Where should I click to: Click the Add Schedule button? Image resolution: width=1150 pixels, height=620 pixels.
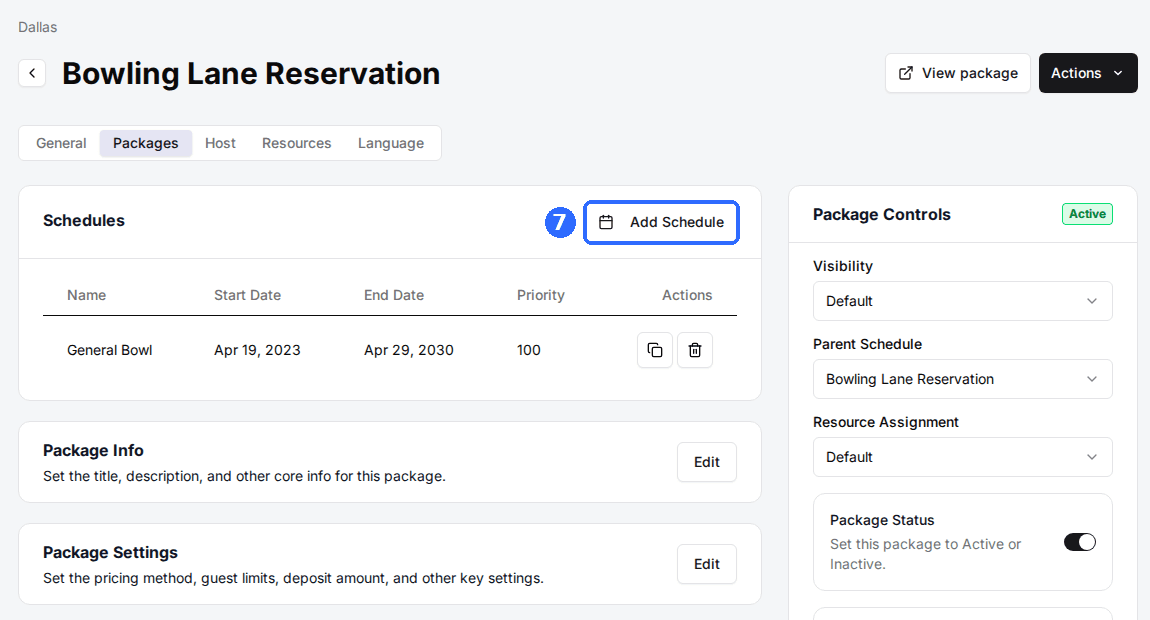click(662, 222)
